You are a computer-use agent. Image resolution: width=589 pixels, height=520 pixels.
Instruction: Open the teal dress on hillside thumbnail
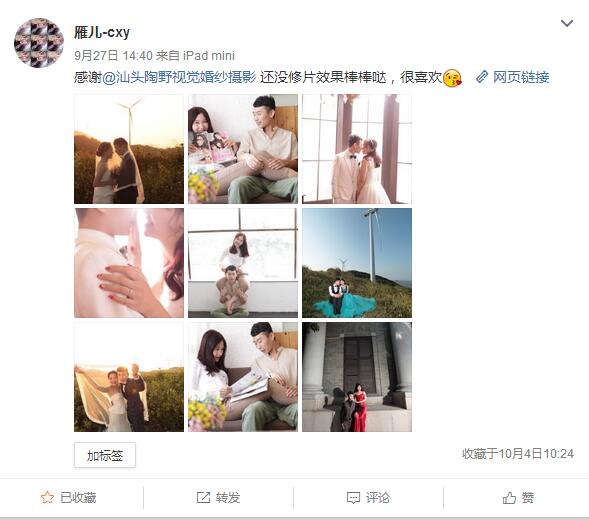coord(357,263)
